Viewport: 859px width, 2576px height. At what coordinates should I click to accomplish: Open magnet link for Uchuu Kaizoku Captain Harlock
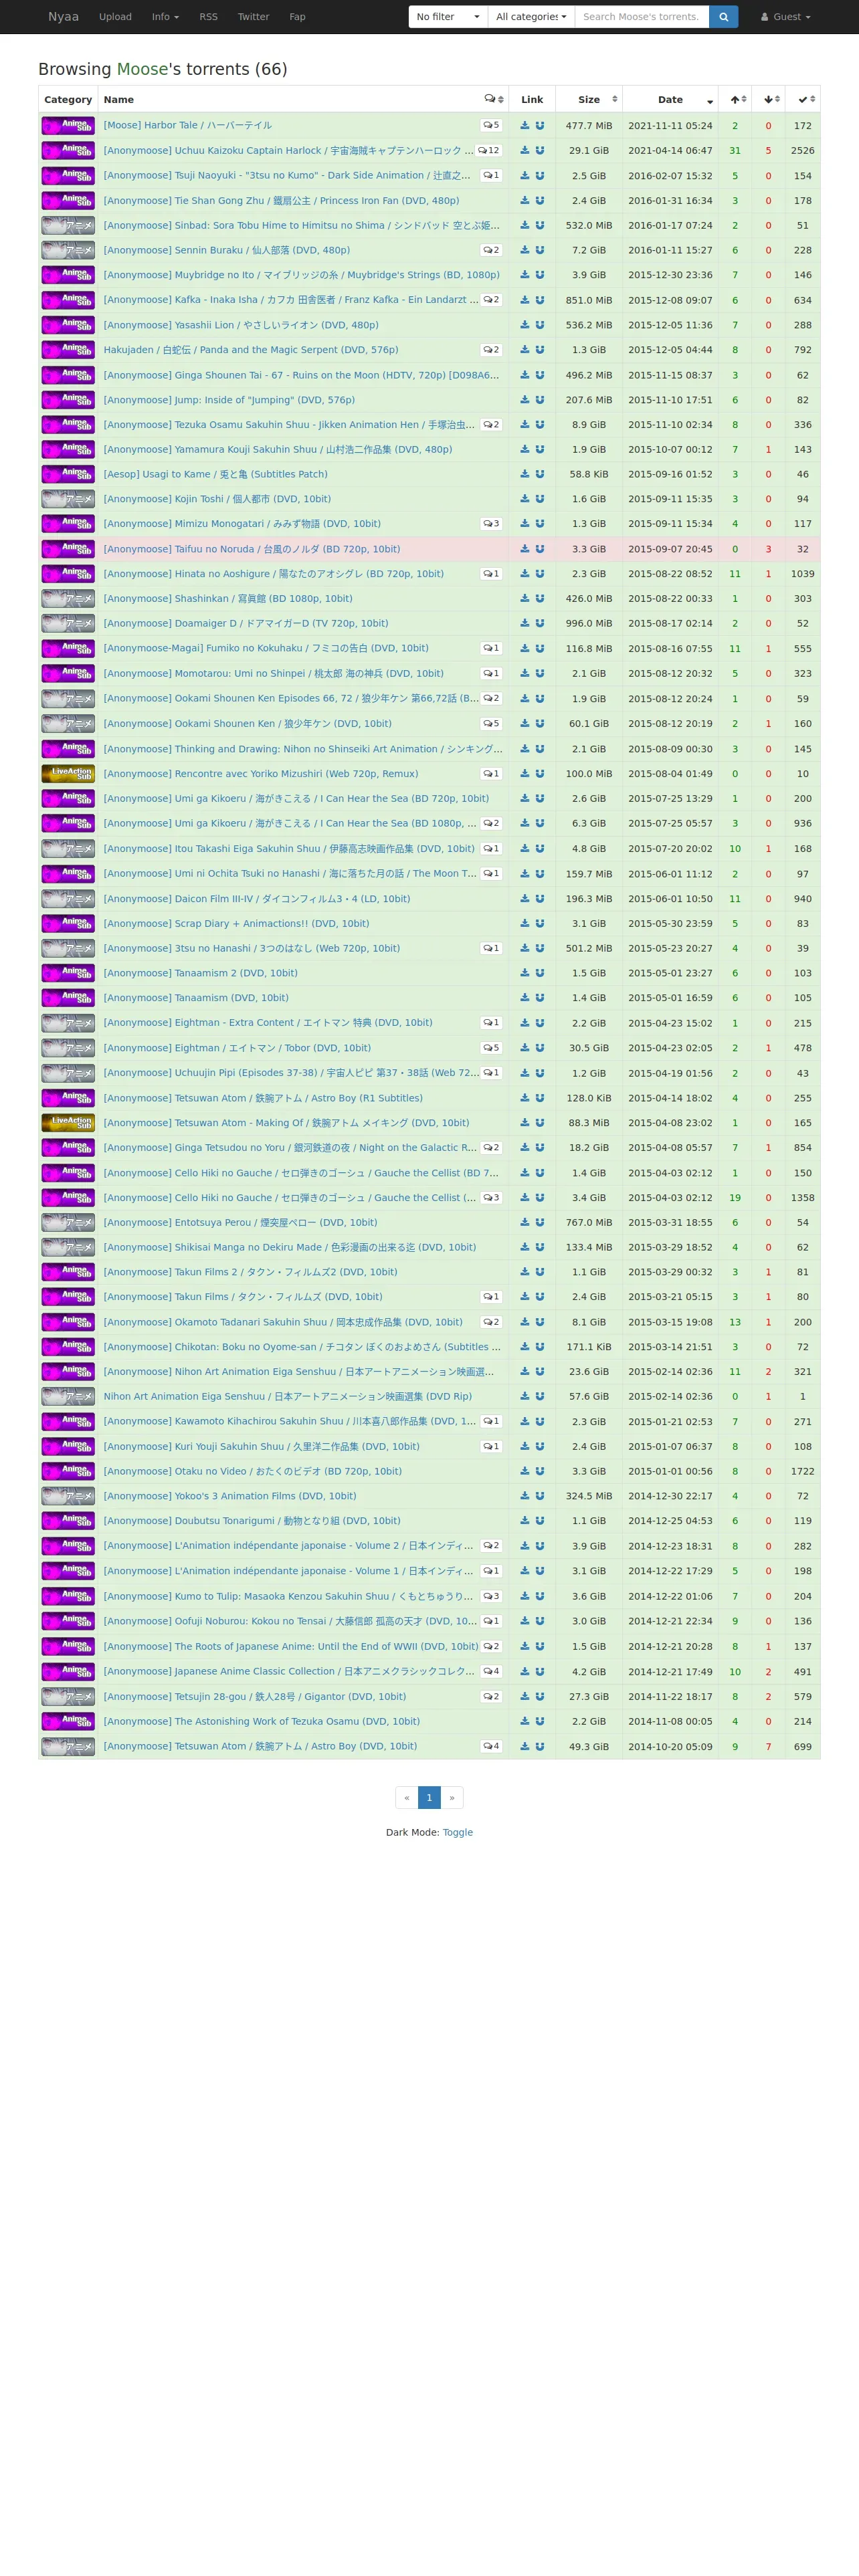(x=539, y=150)
